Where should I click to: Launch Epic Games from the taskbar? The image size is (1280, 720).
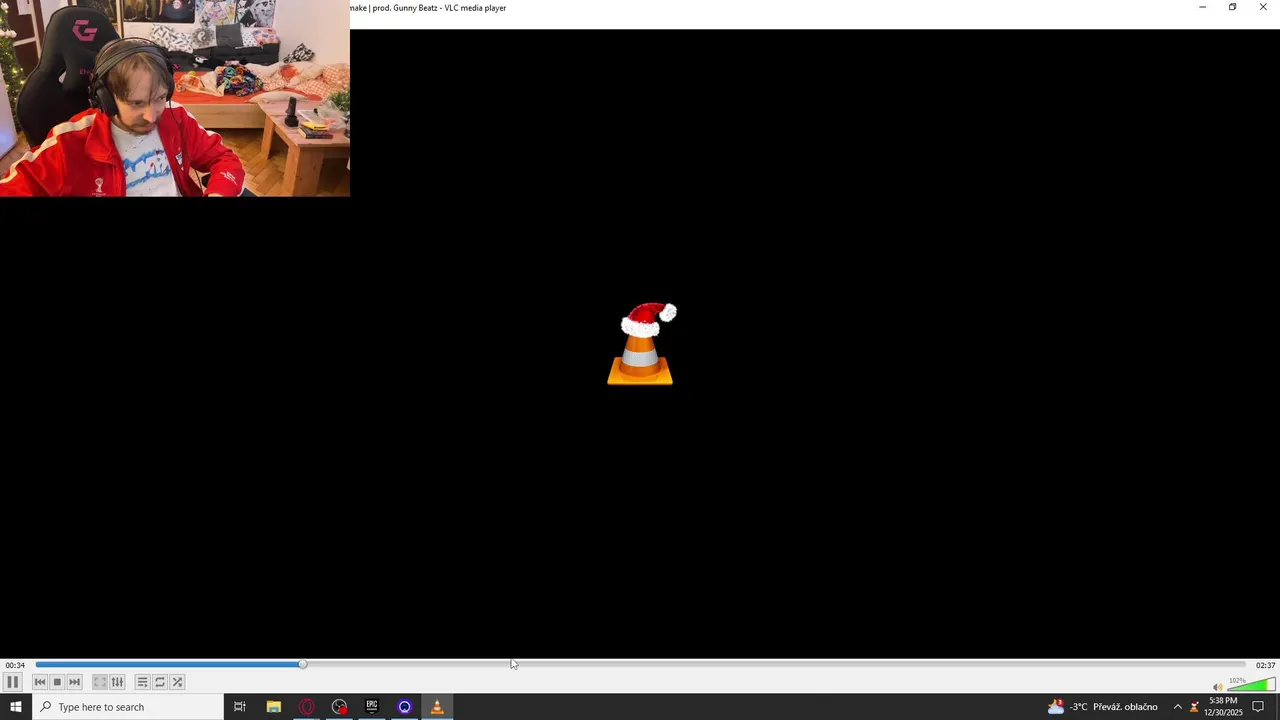click(372, 707)
